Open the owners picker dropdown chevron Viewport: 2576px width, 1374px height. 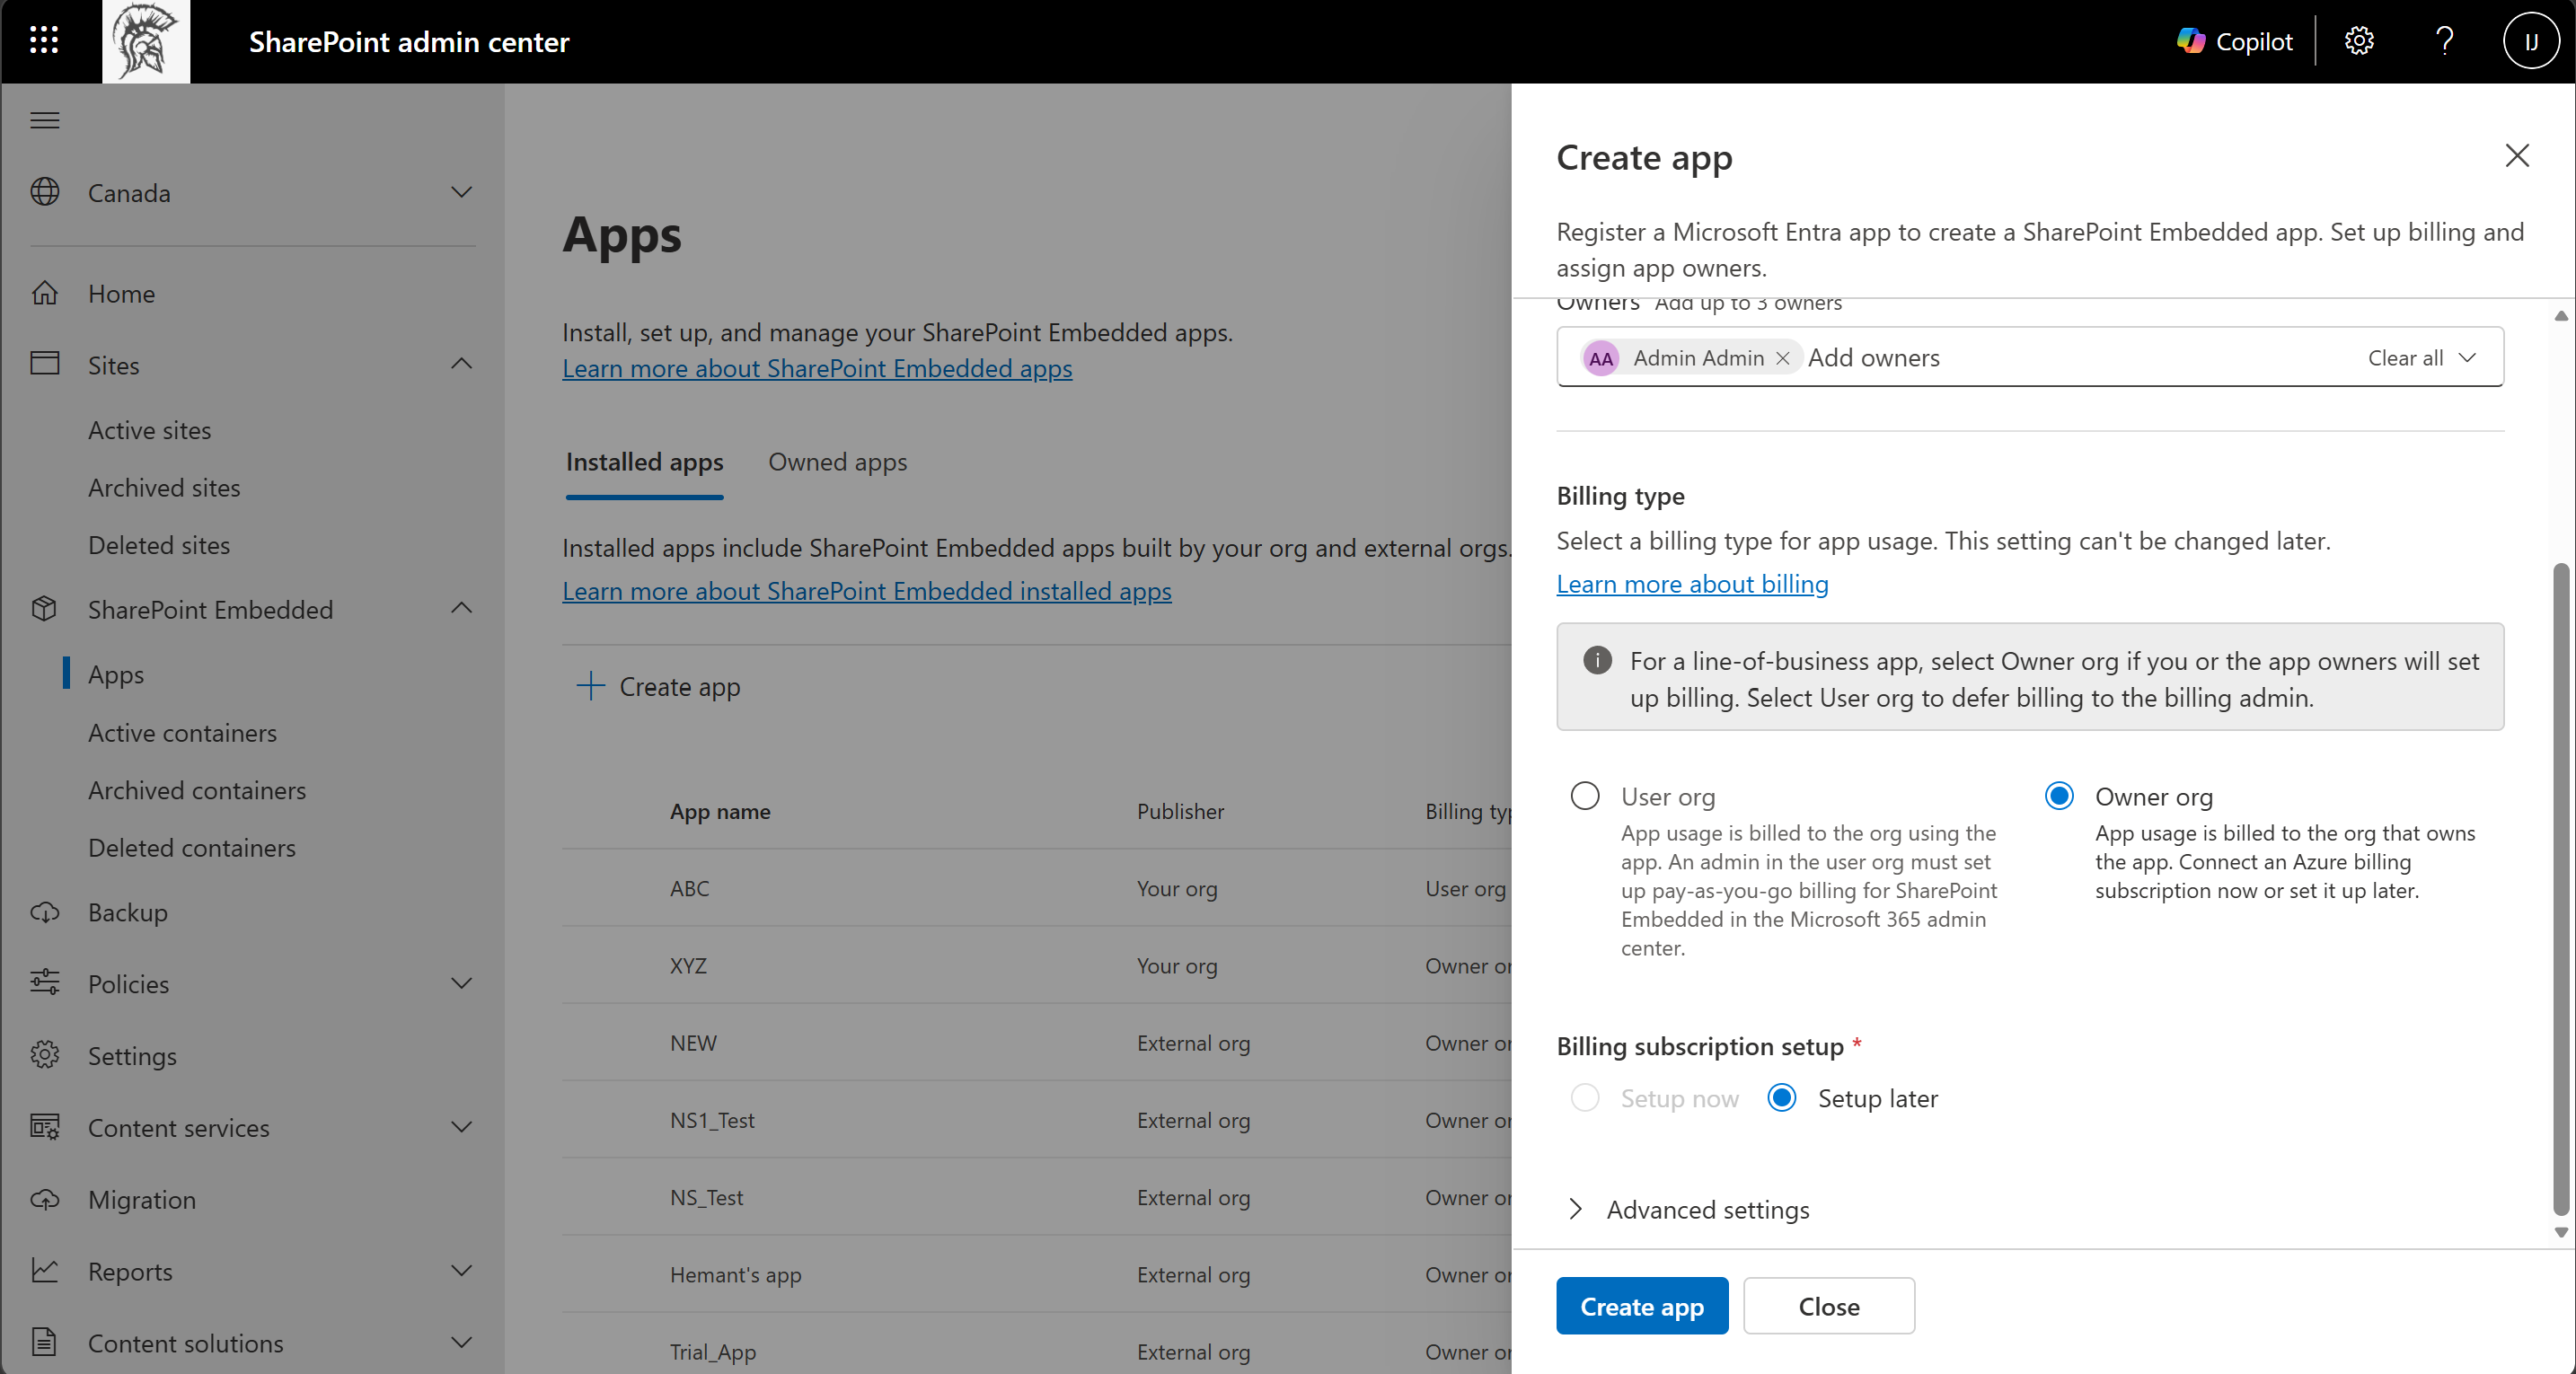(x=2467, y=357)
